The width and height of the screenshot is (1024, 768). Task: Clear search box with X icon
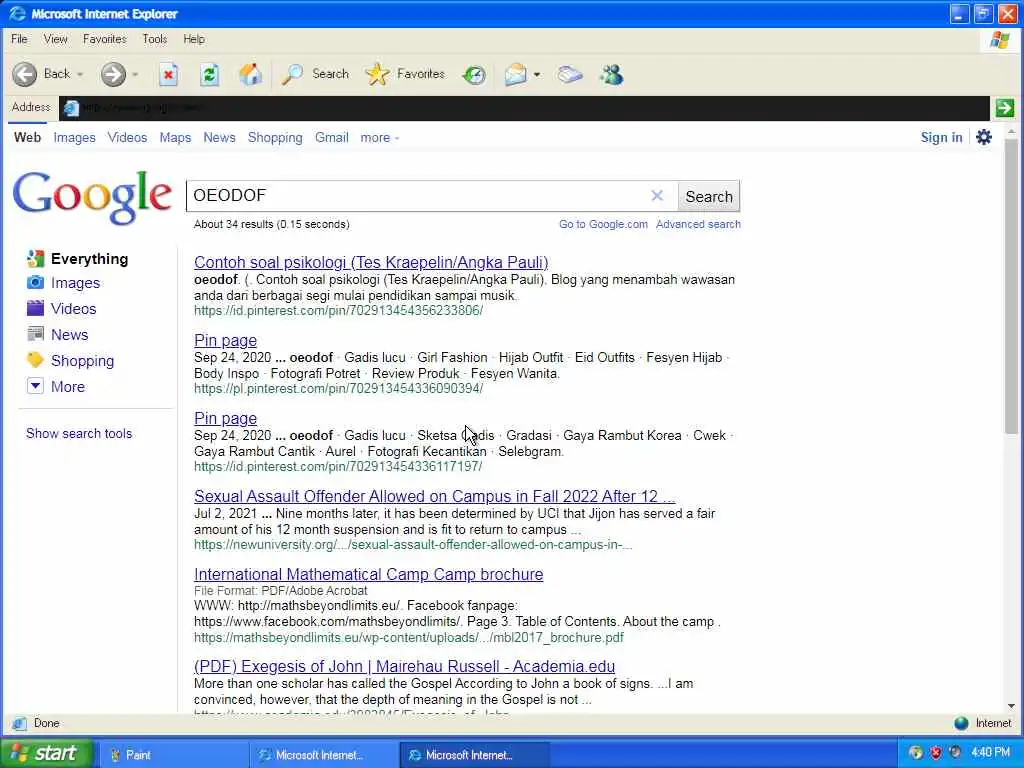[657, 195]
